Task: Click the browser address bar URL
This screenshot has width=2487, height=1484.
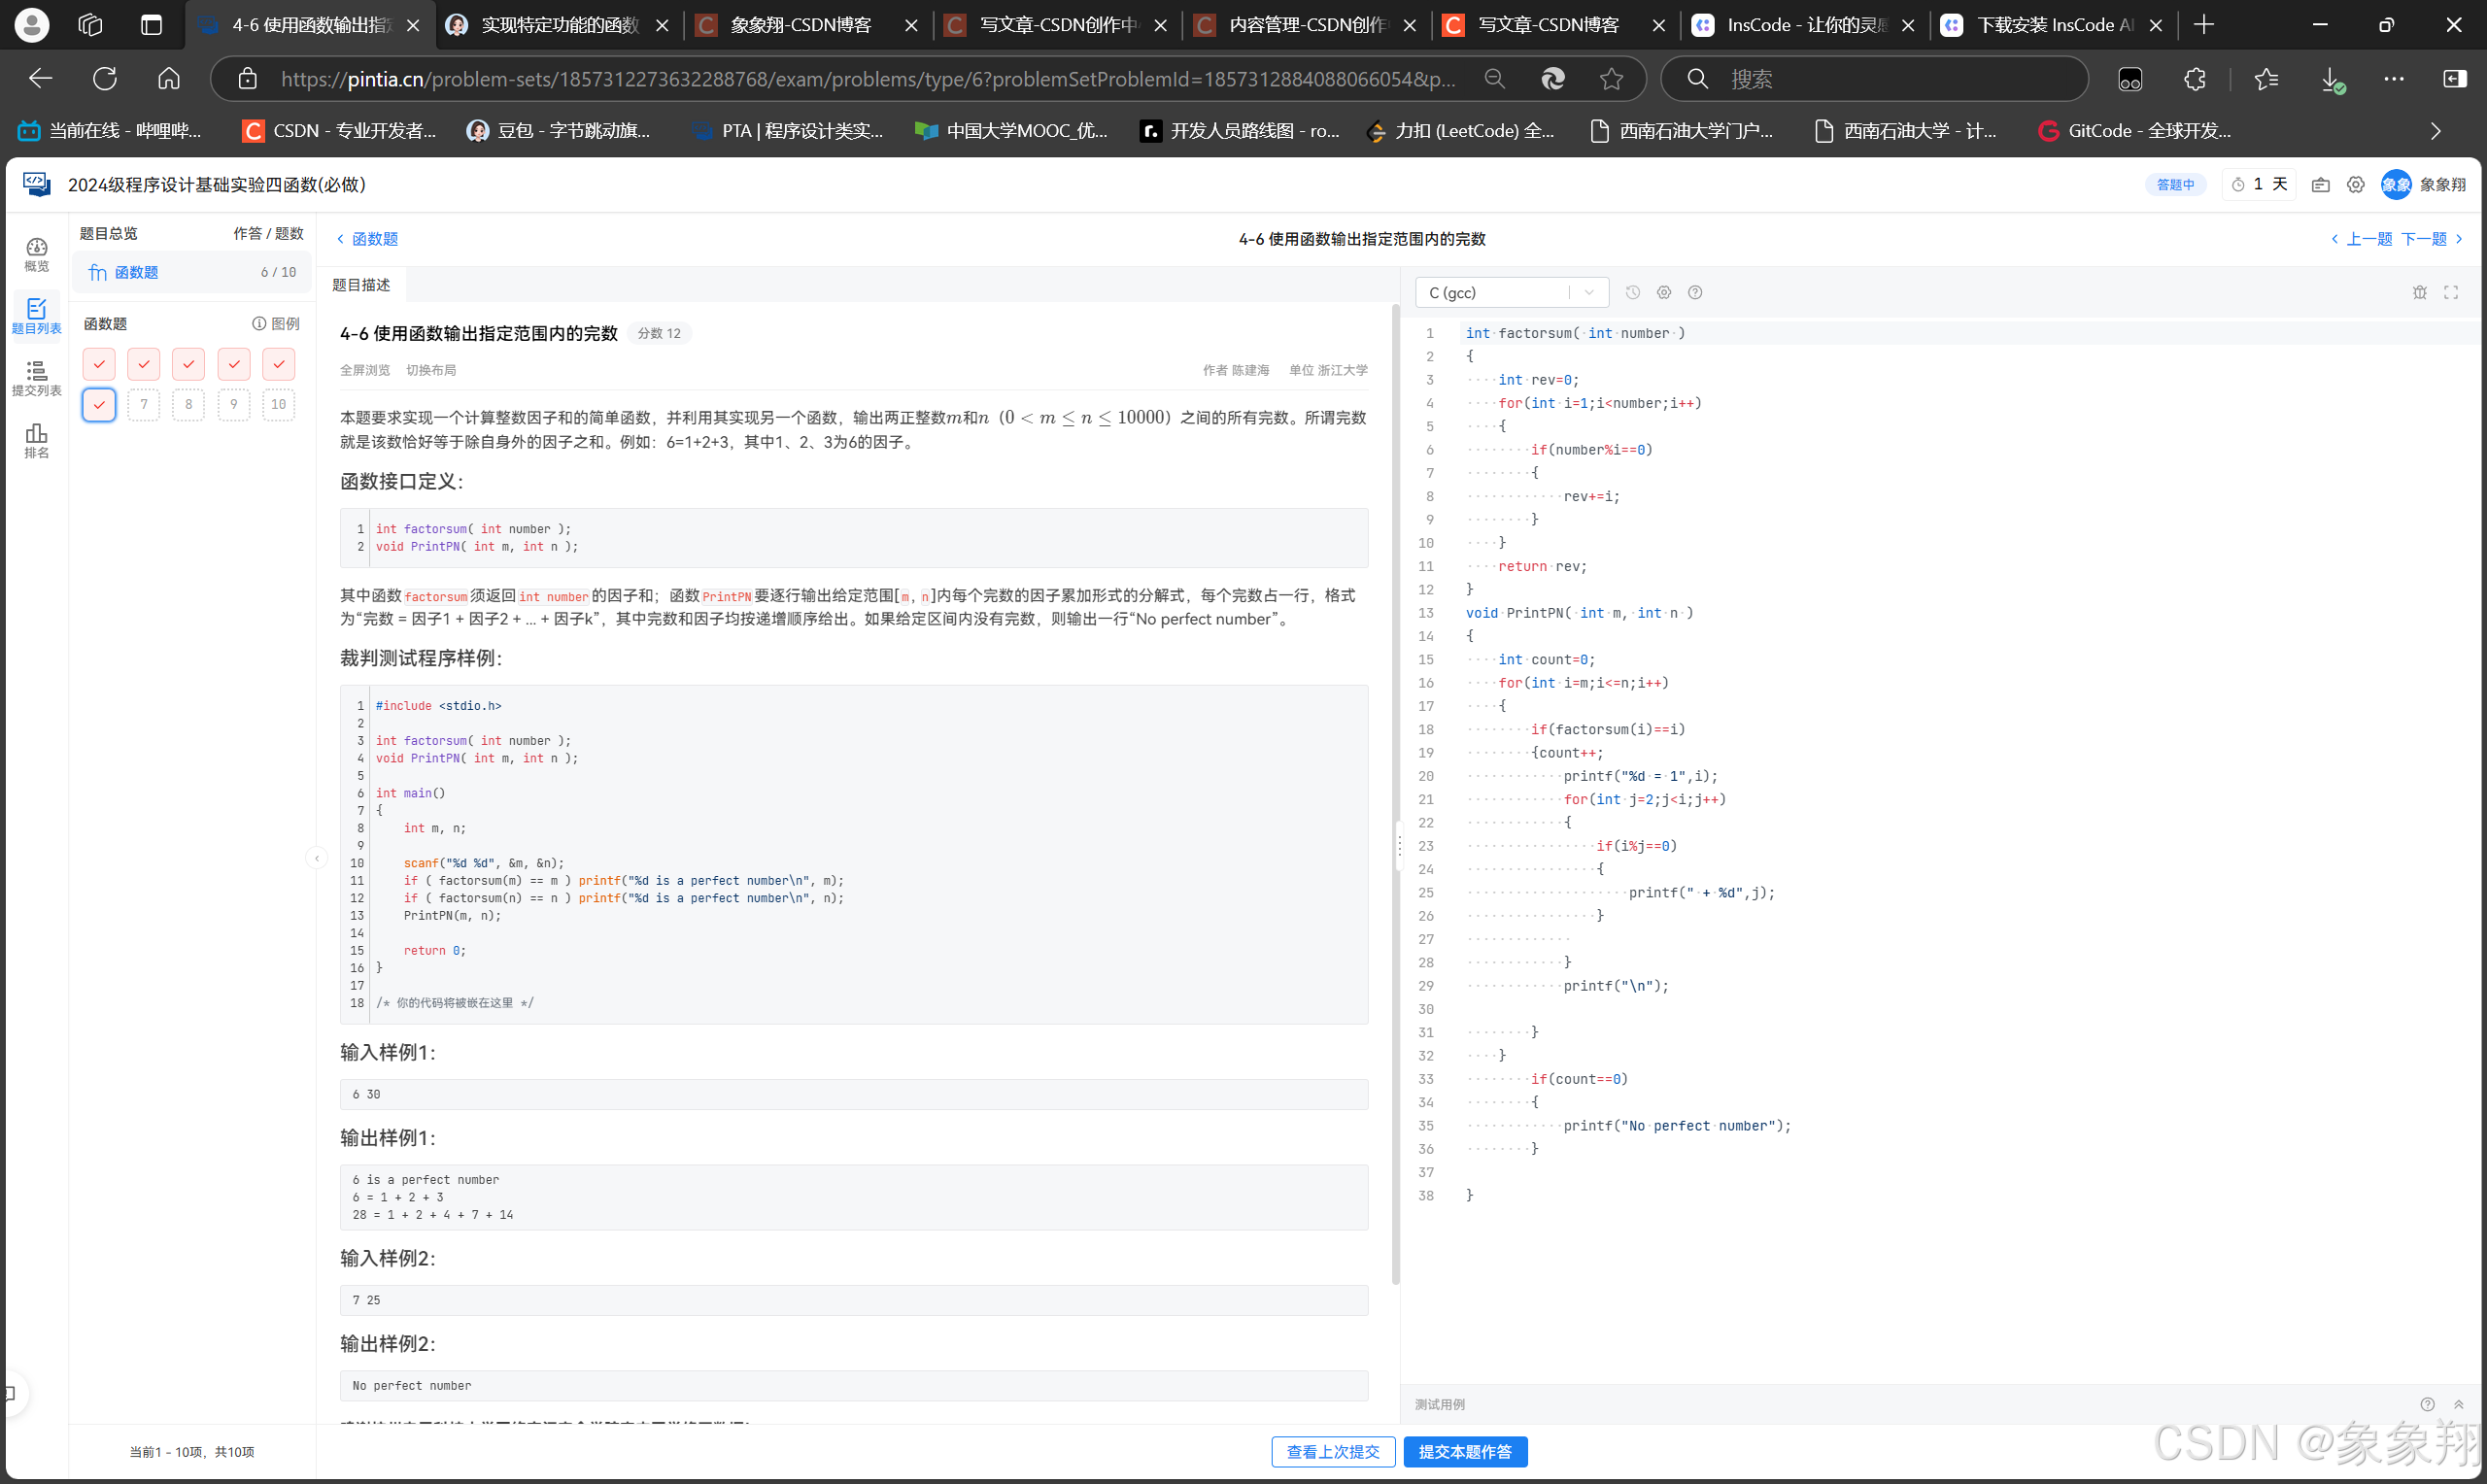Action: [866, 79]
